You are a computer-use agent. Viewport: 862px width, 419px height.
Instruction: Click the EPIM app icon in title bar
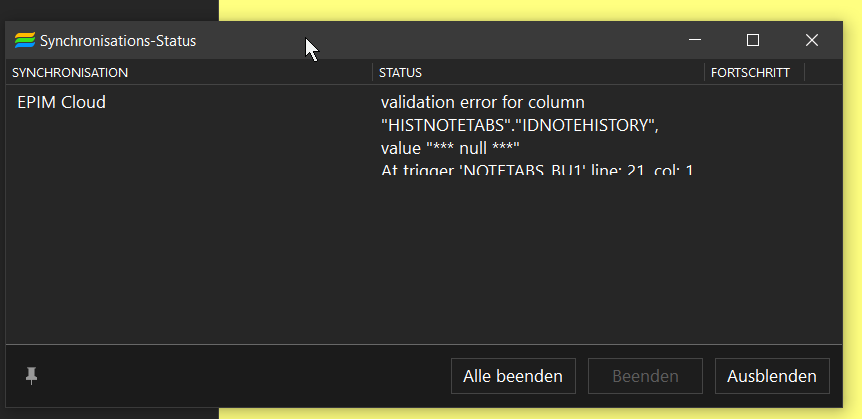(x=25, y=40)
